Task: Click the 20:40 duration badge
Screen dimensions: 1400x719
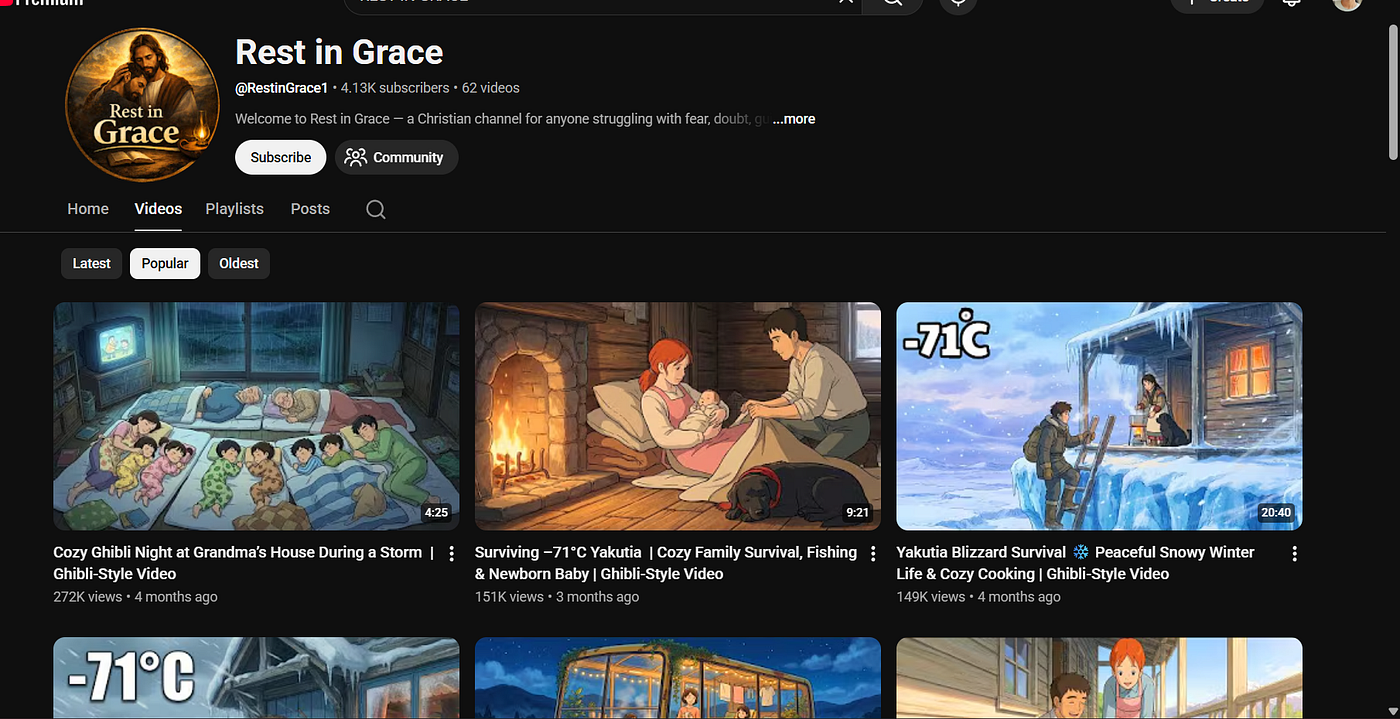Action: pyautogui.click(x=1276, y=513)
